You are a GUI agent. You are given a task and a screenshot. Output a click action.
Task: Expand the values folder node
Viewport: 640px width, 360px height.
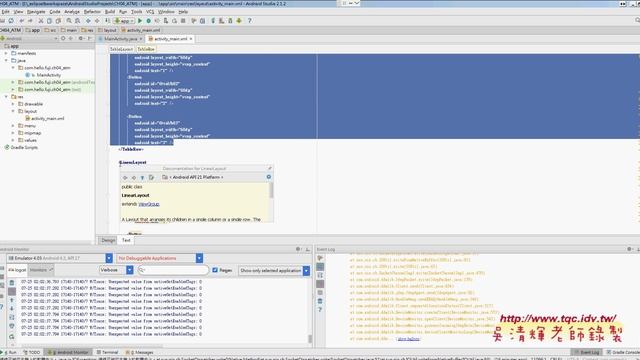coord(13,140)
